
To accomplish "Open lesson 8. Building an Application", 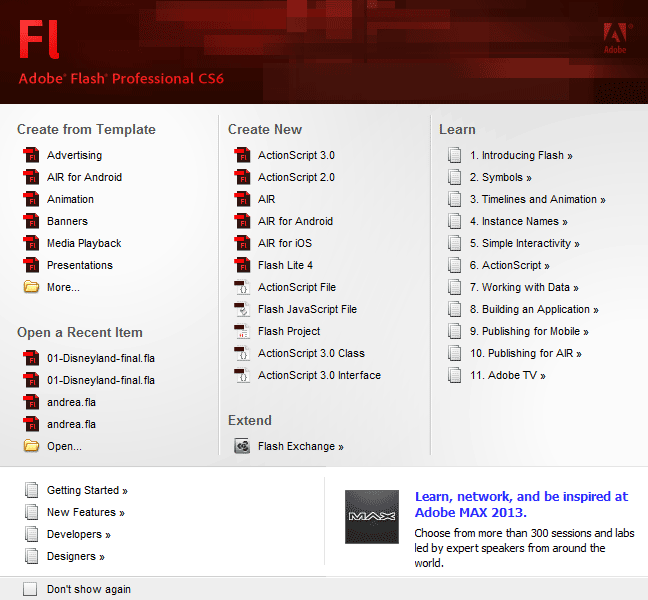I will pos(534,309).
